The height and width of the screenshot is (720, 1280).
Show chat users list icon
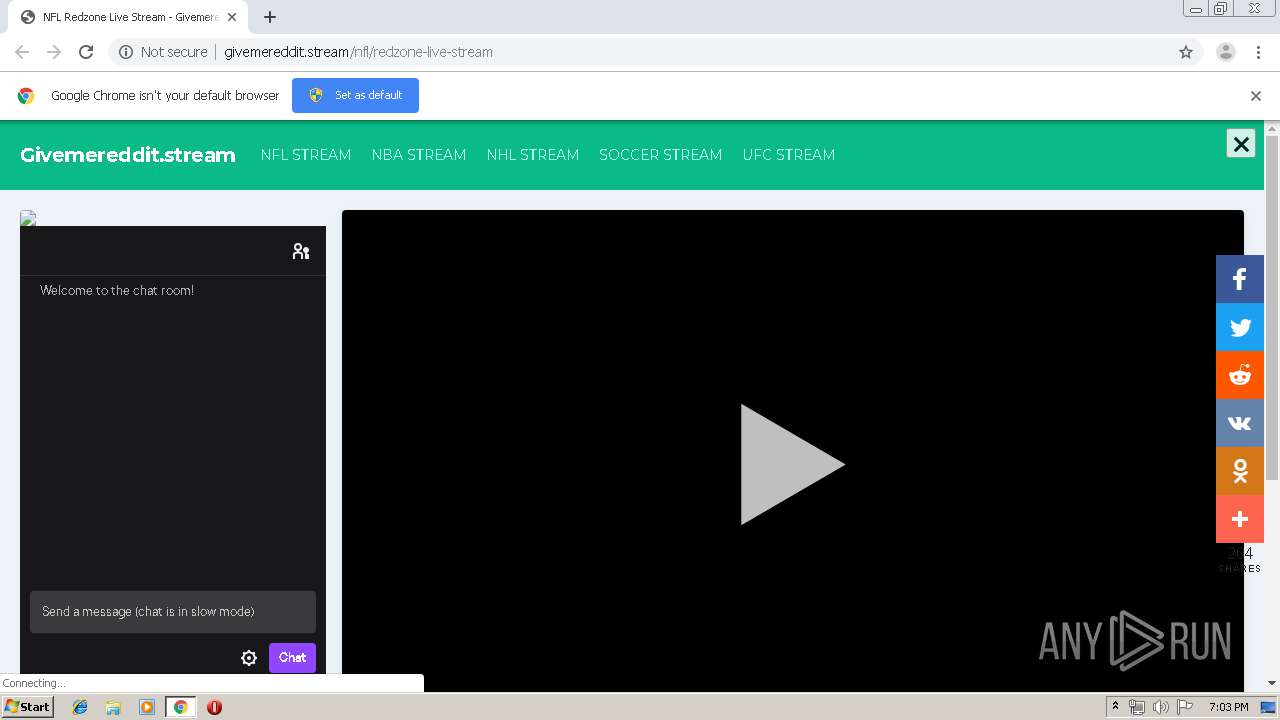[x=301, y=251]
